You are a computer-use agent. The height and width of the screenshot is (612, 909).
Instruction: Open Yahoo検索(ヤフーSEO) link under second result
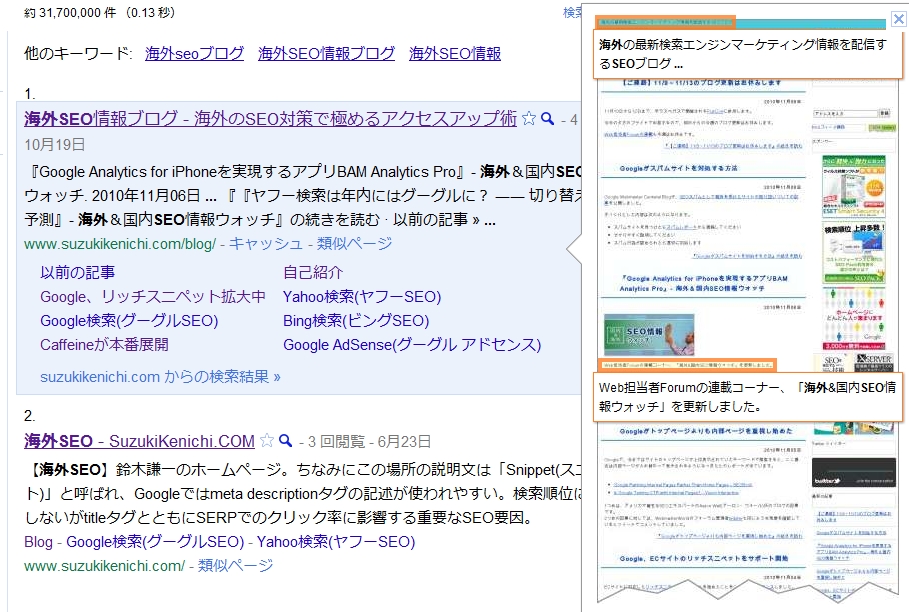[x=336, y=542]
